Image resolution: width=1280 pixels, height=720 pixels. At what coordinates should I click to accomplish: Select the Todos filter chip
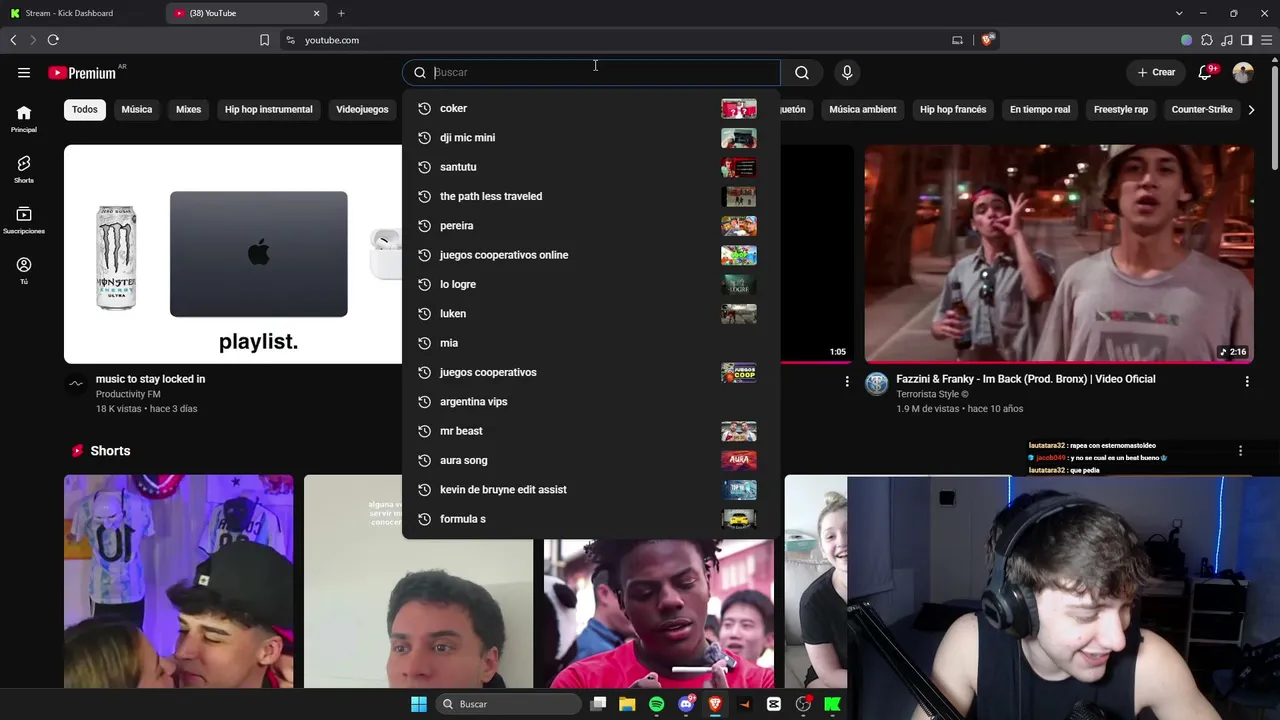[85, 110]
